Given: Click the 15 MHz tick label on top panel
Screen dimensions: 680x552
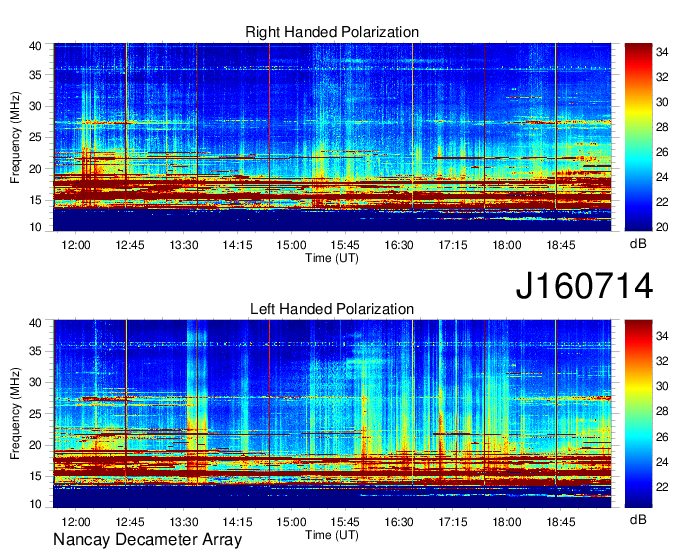Looking at the screenshot, I should (x=35, y=200).
